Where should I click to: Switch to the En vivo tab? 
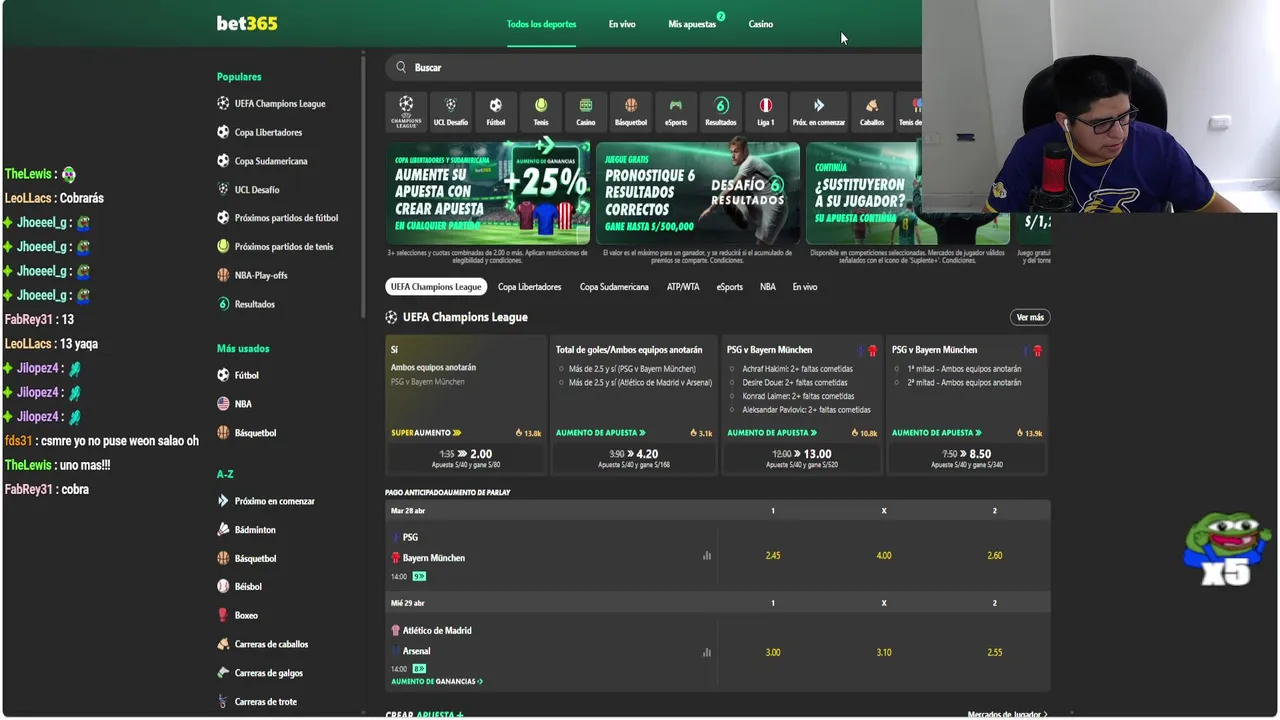tap(622, 24)
